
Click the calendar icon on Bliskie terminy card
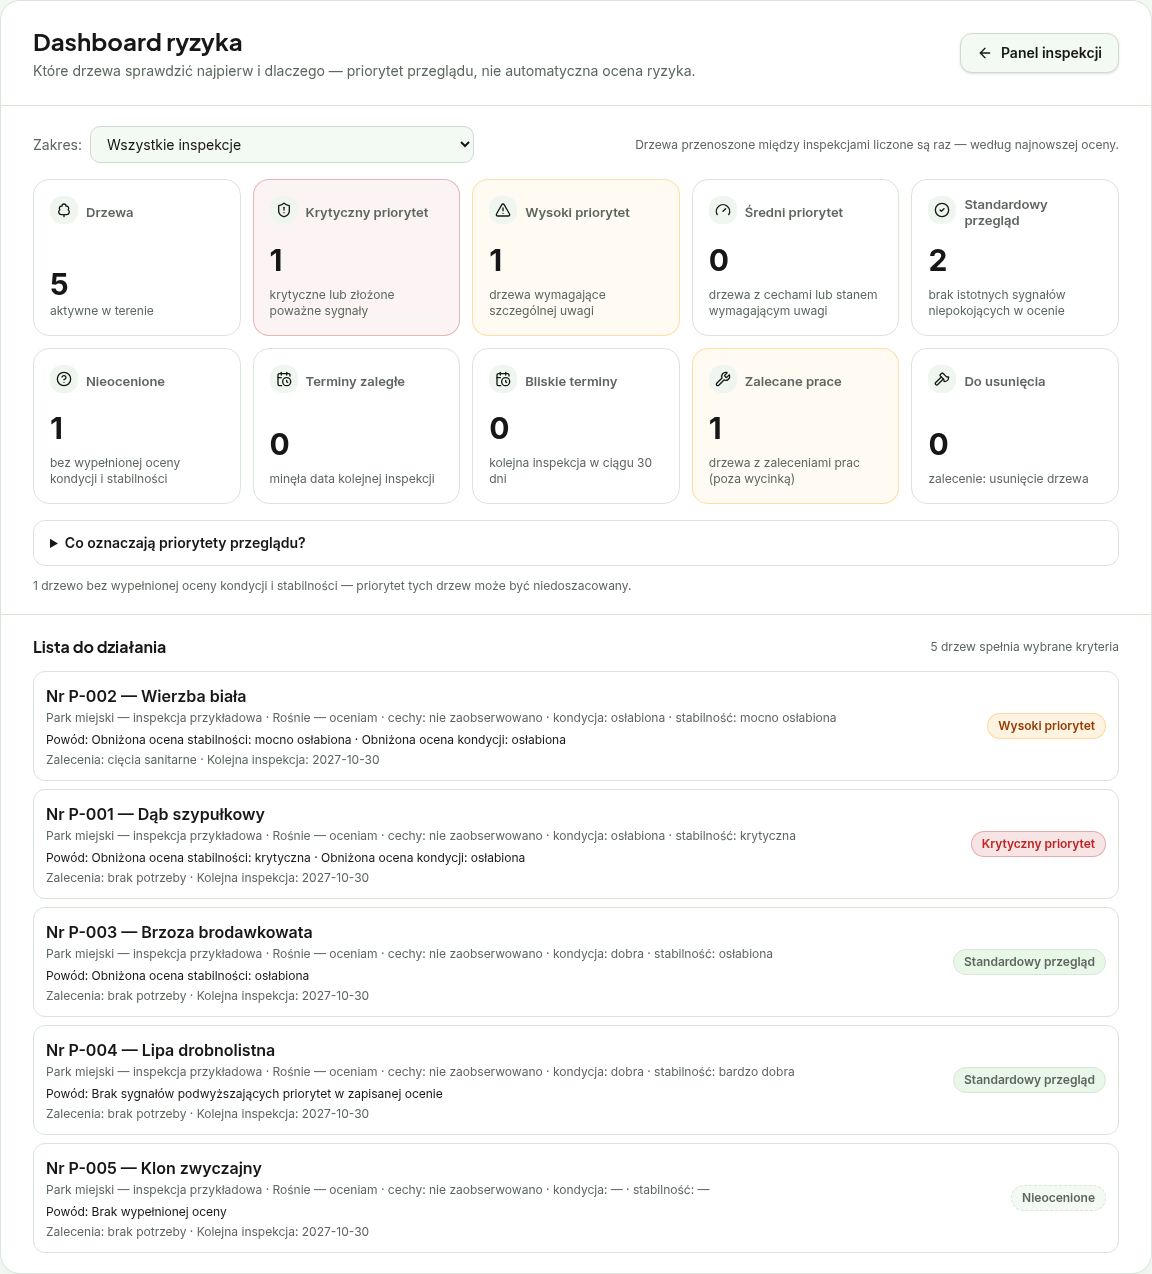(503, 380)
